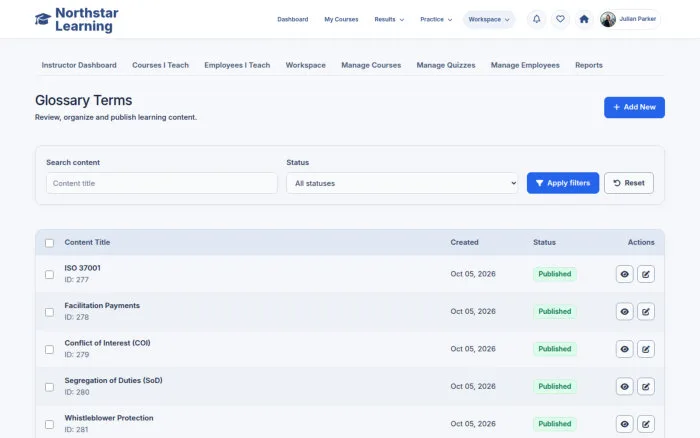
Task: Select all rows with header checkbox
Action: tap(50, 243)
